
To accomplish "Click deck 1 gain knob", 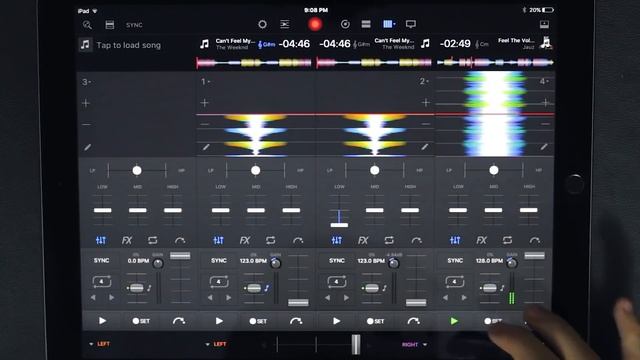I will pos(276,264).
